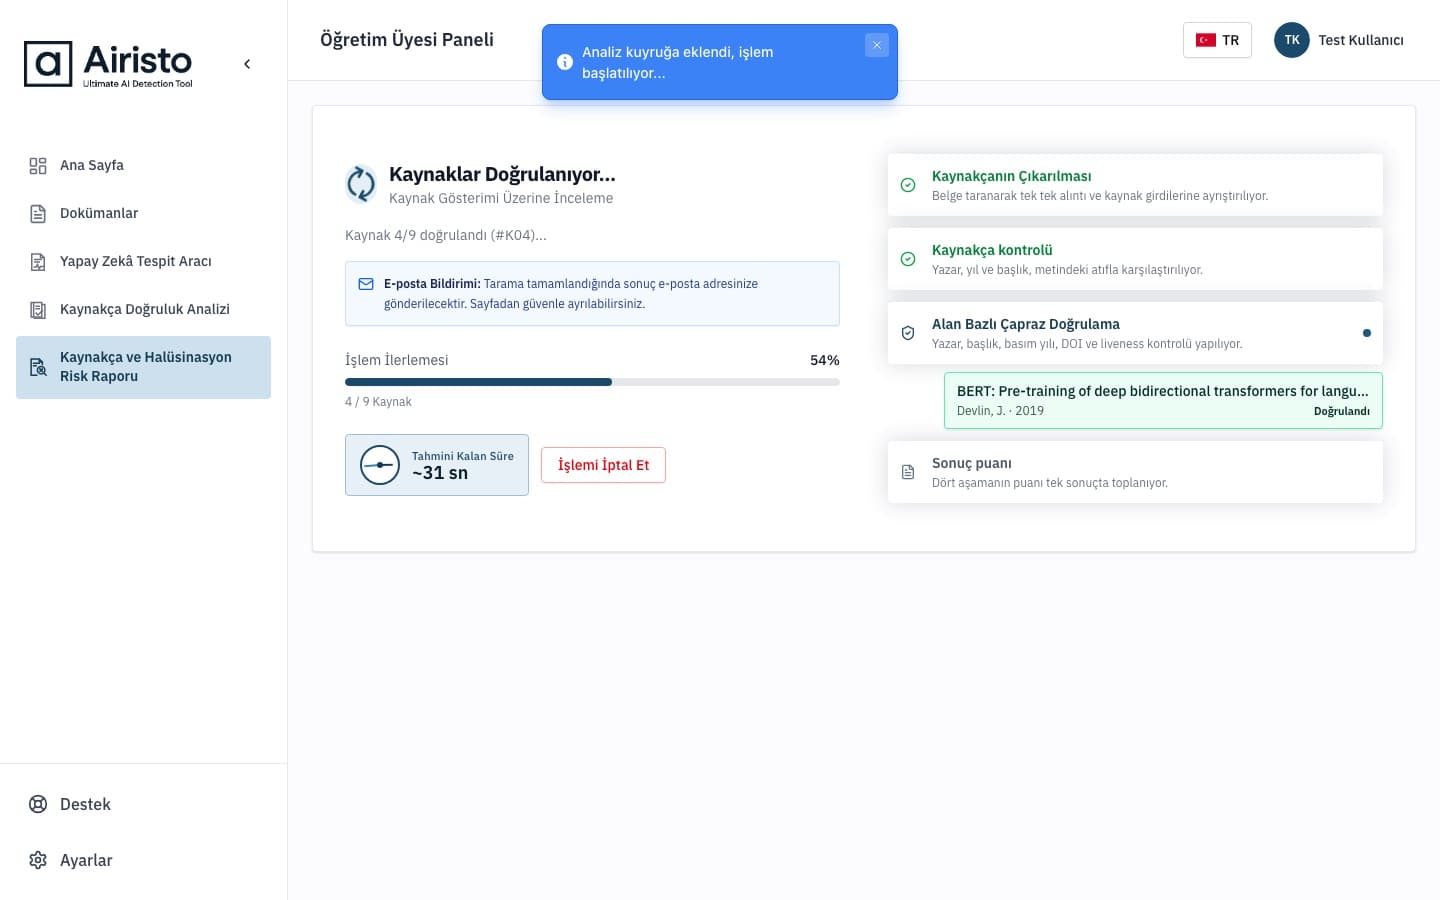Screen dimensions: 1440x900
Task: Select the Sonuç puanı step card
Action: pyautogui.click(x=1135, y=472)
